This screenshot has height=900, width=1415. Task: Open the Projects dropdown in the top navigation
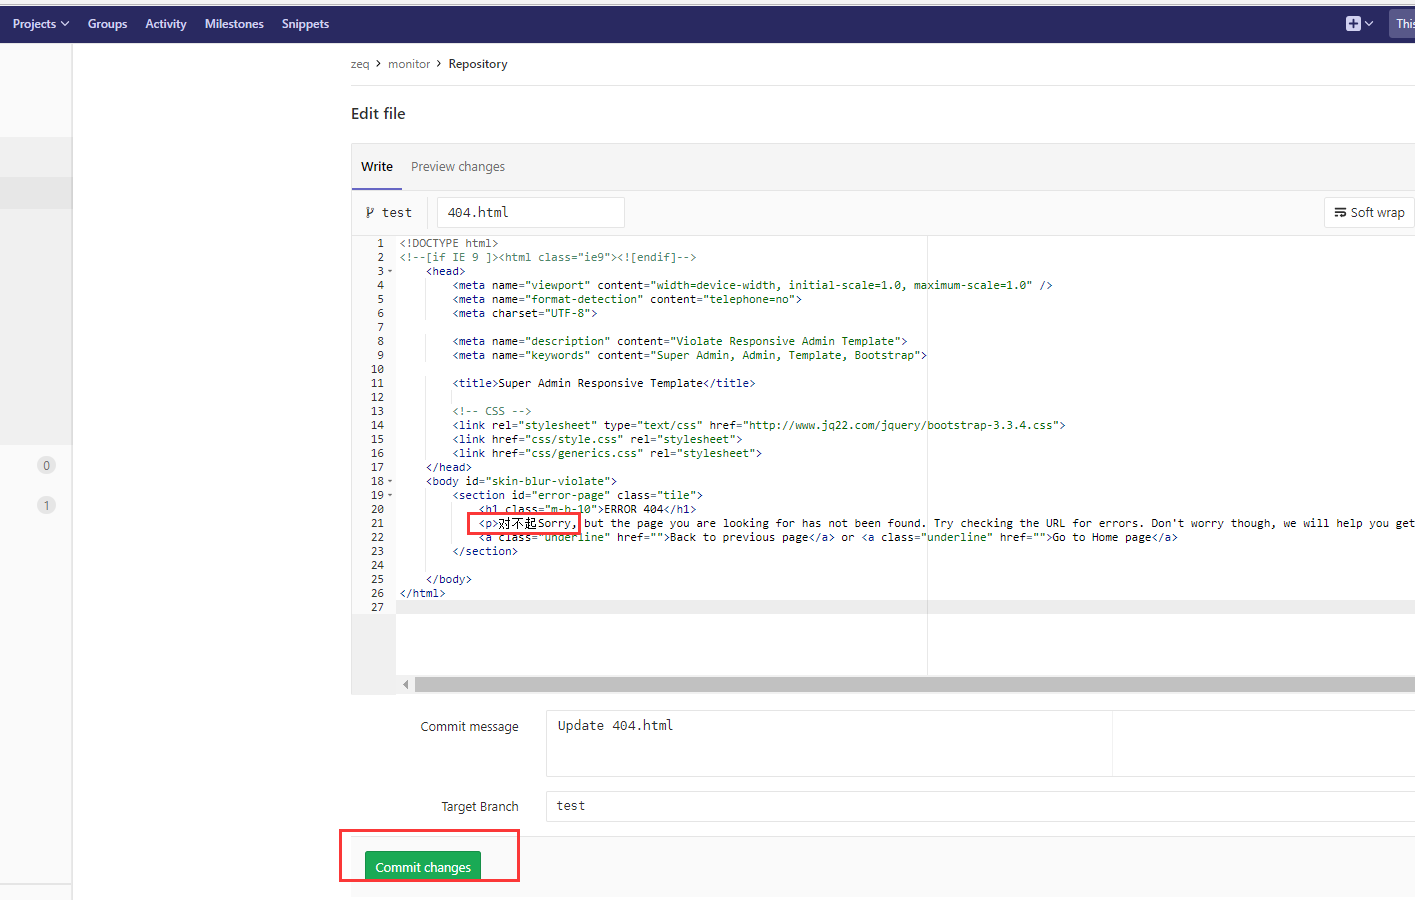(x=40, y=23)
